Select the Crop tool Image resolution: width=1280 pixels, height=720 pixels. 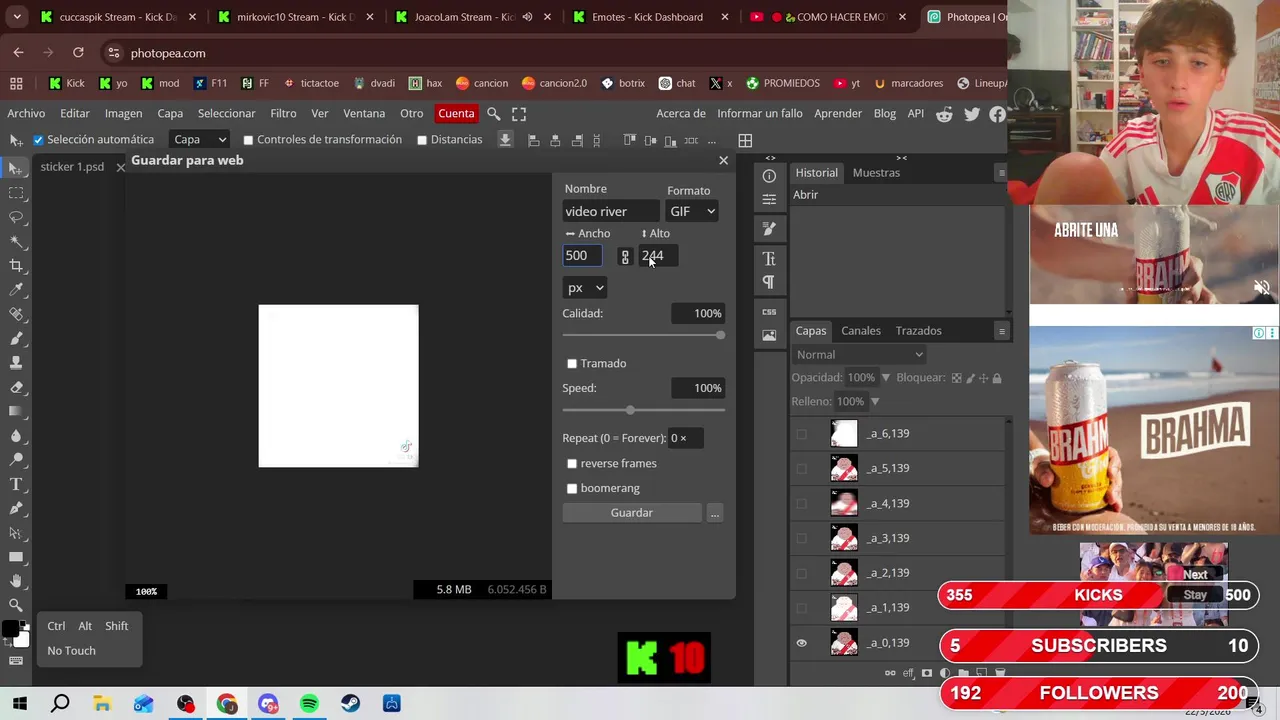[x=16, y=265]
